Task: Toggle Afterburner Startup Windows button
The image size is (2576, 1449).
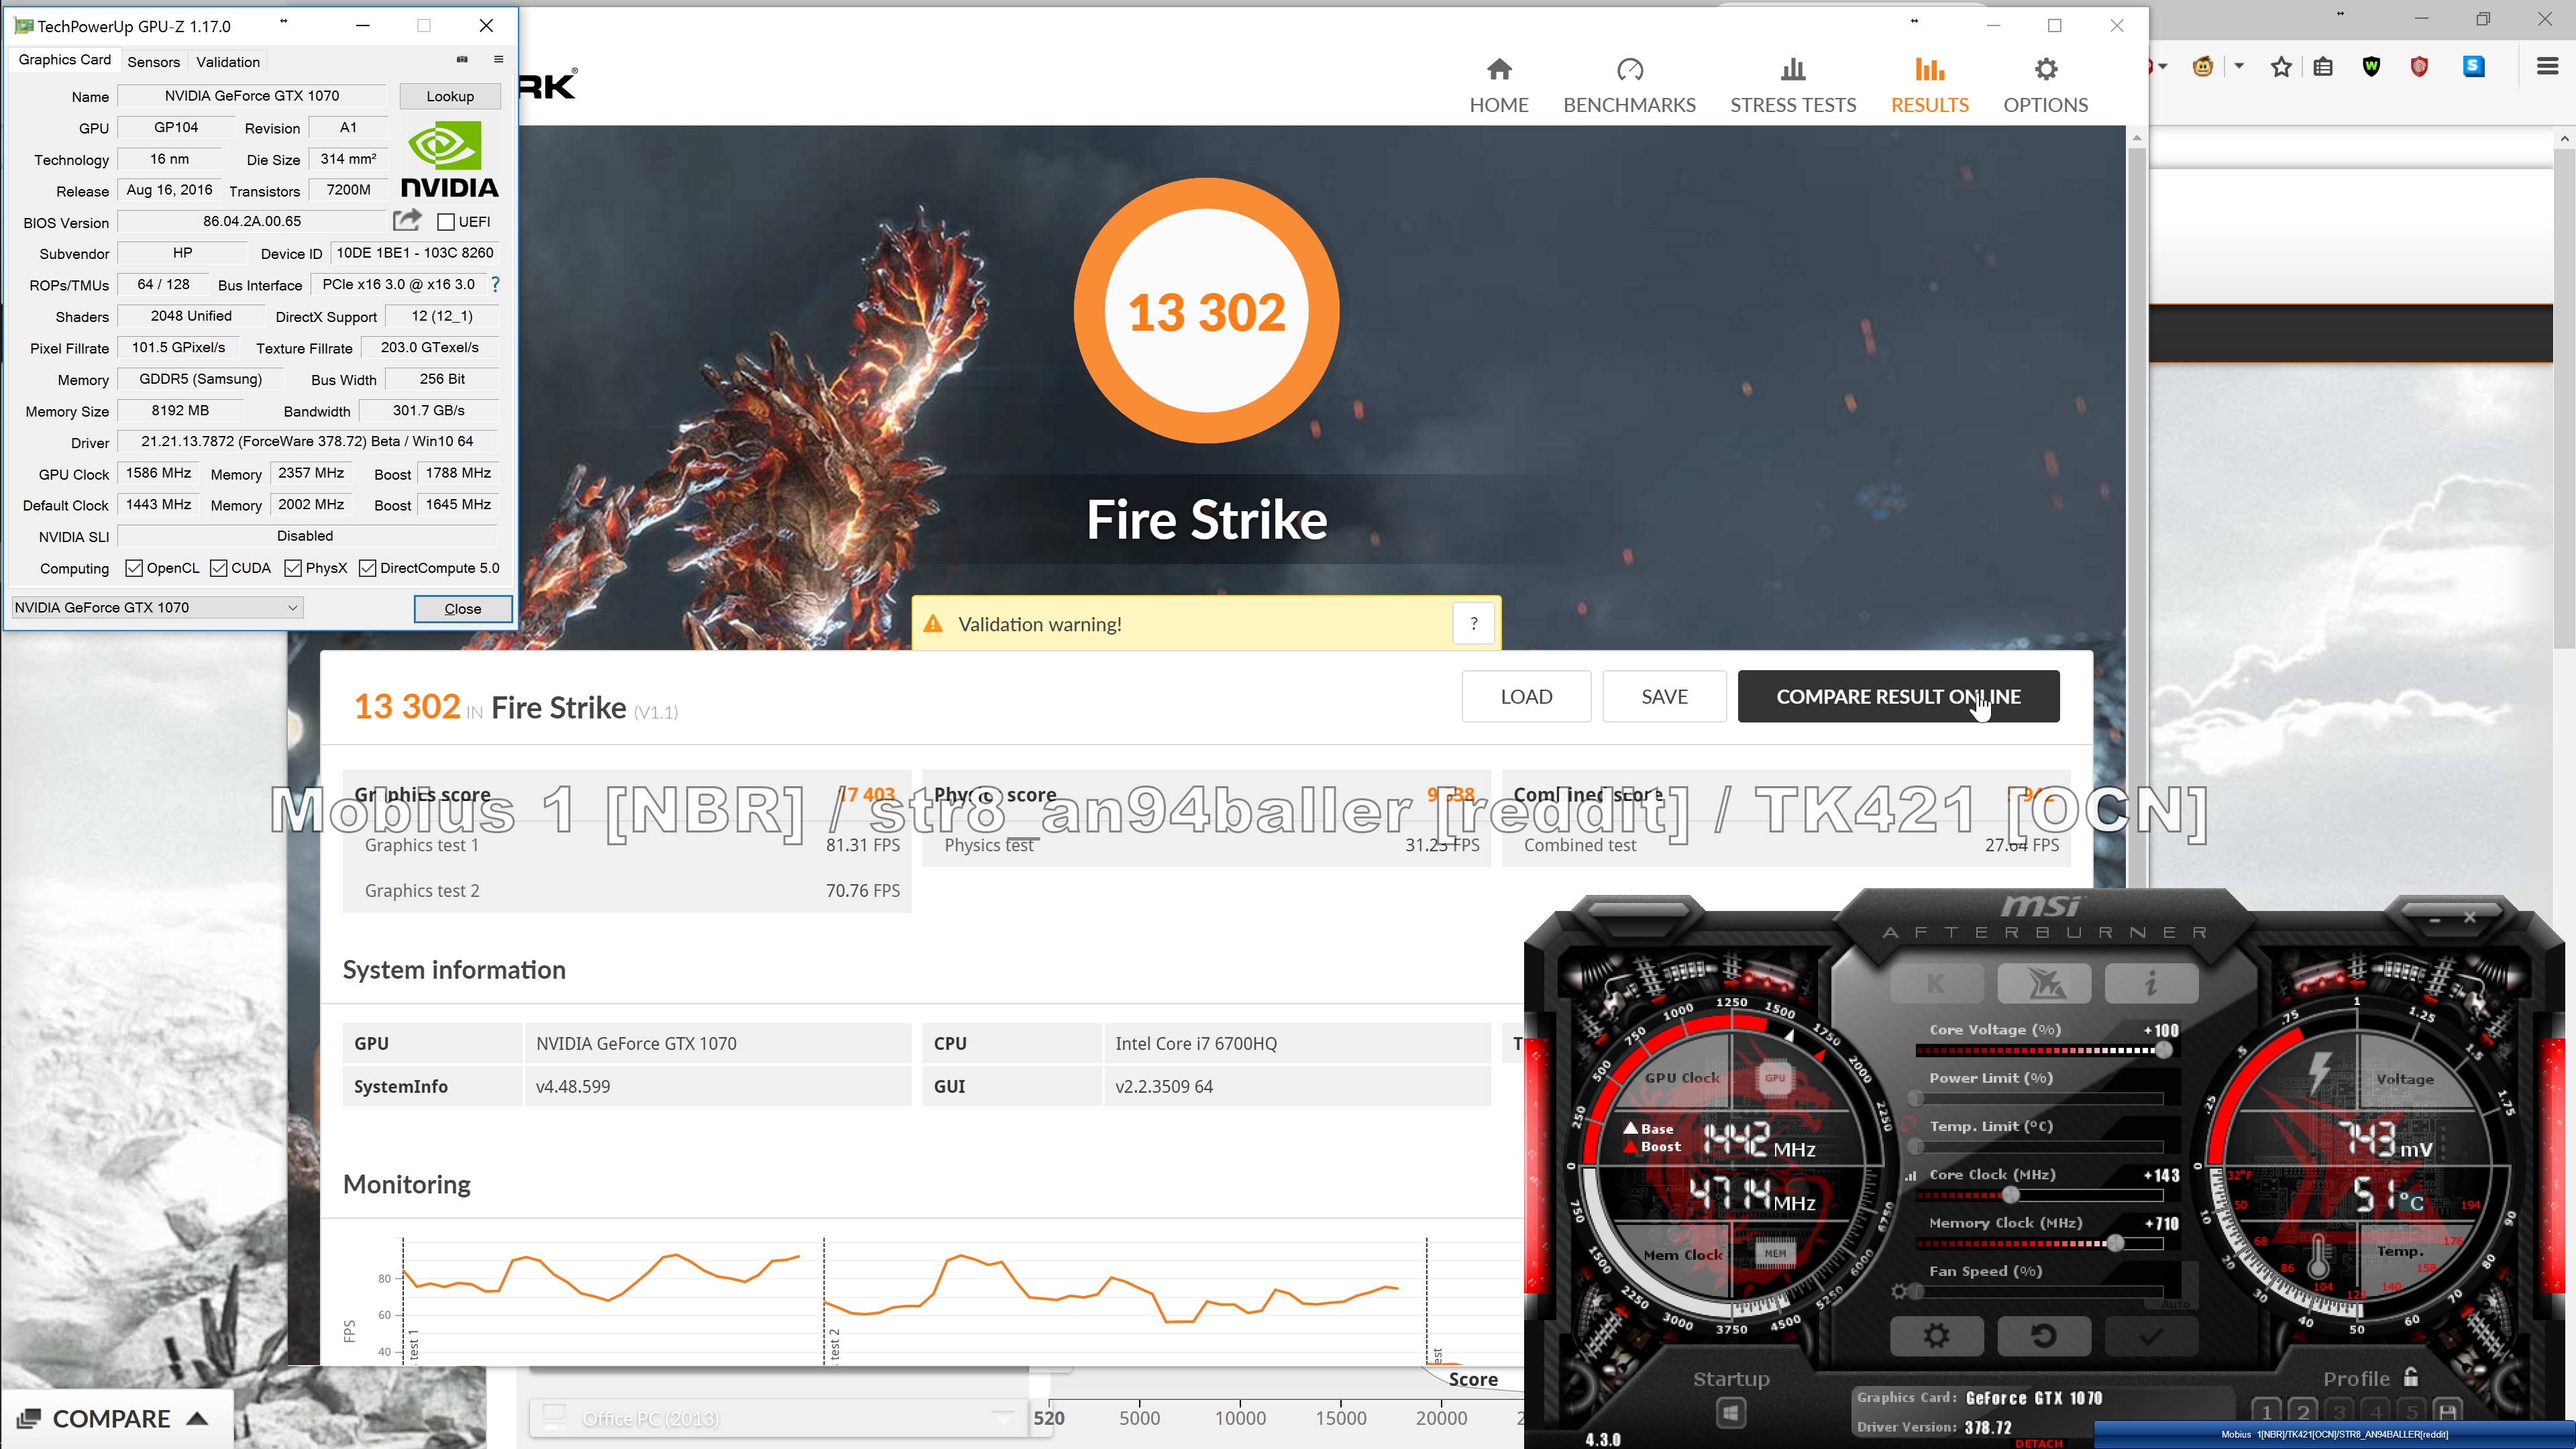Action: coord(1731,1413)
